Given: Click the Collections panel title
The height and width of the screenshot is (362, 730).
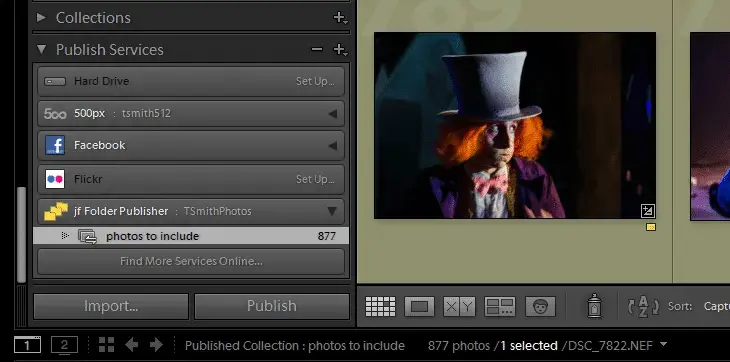Looking at the screenshot, I should click(x=93, y=18).
